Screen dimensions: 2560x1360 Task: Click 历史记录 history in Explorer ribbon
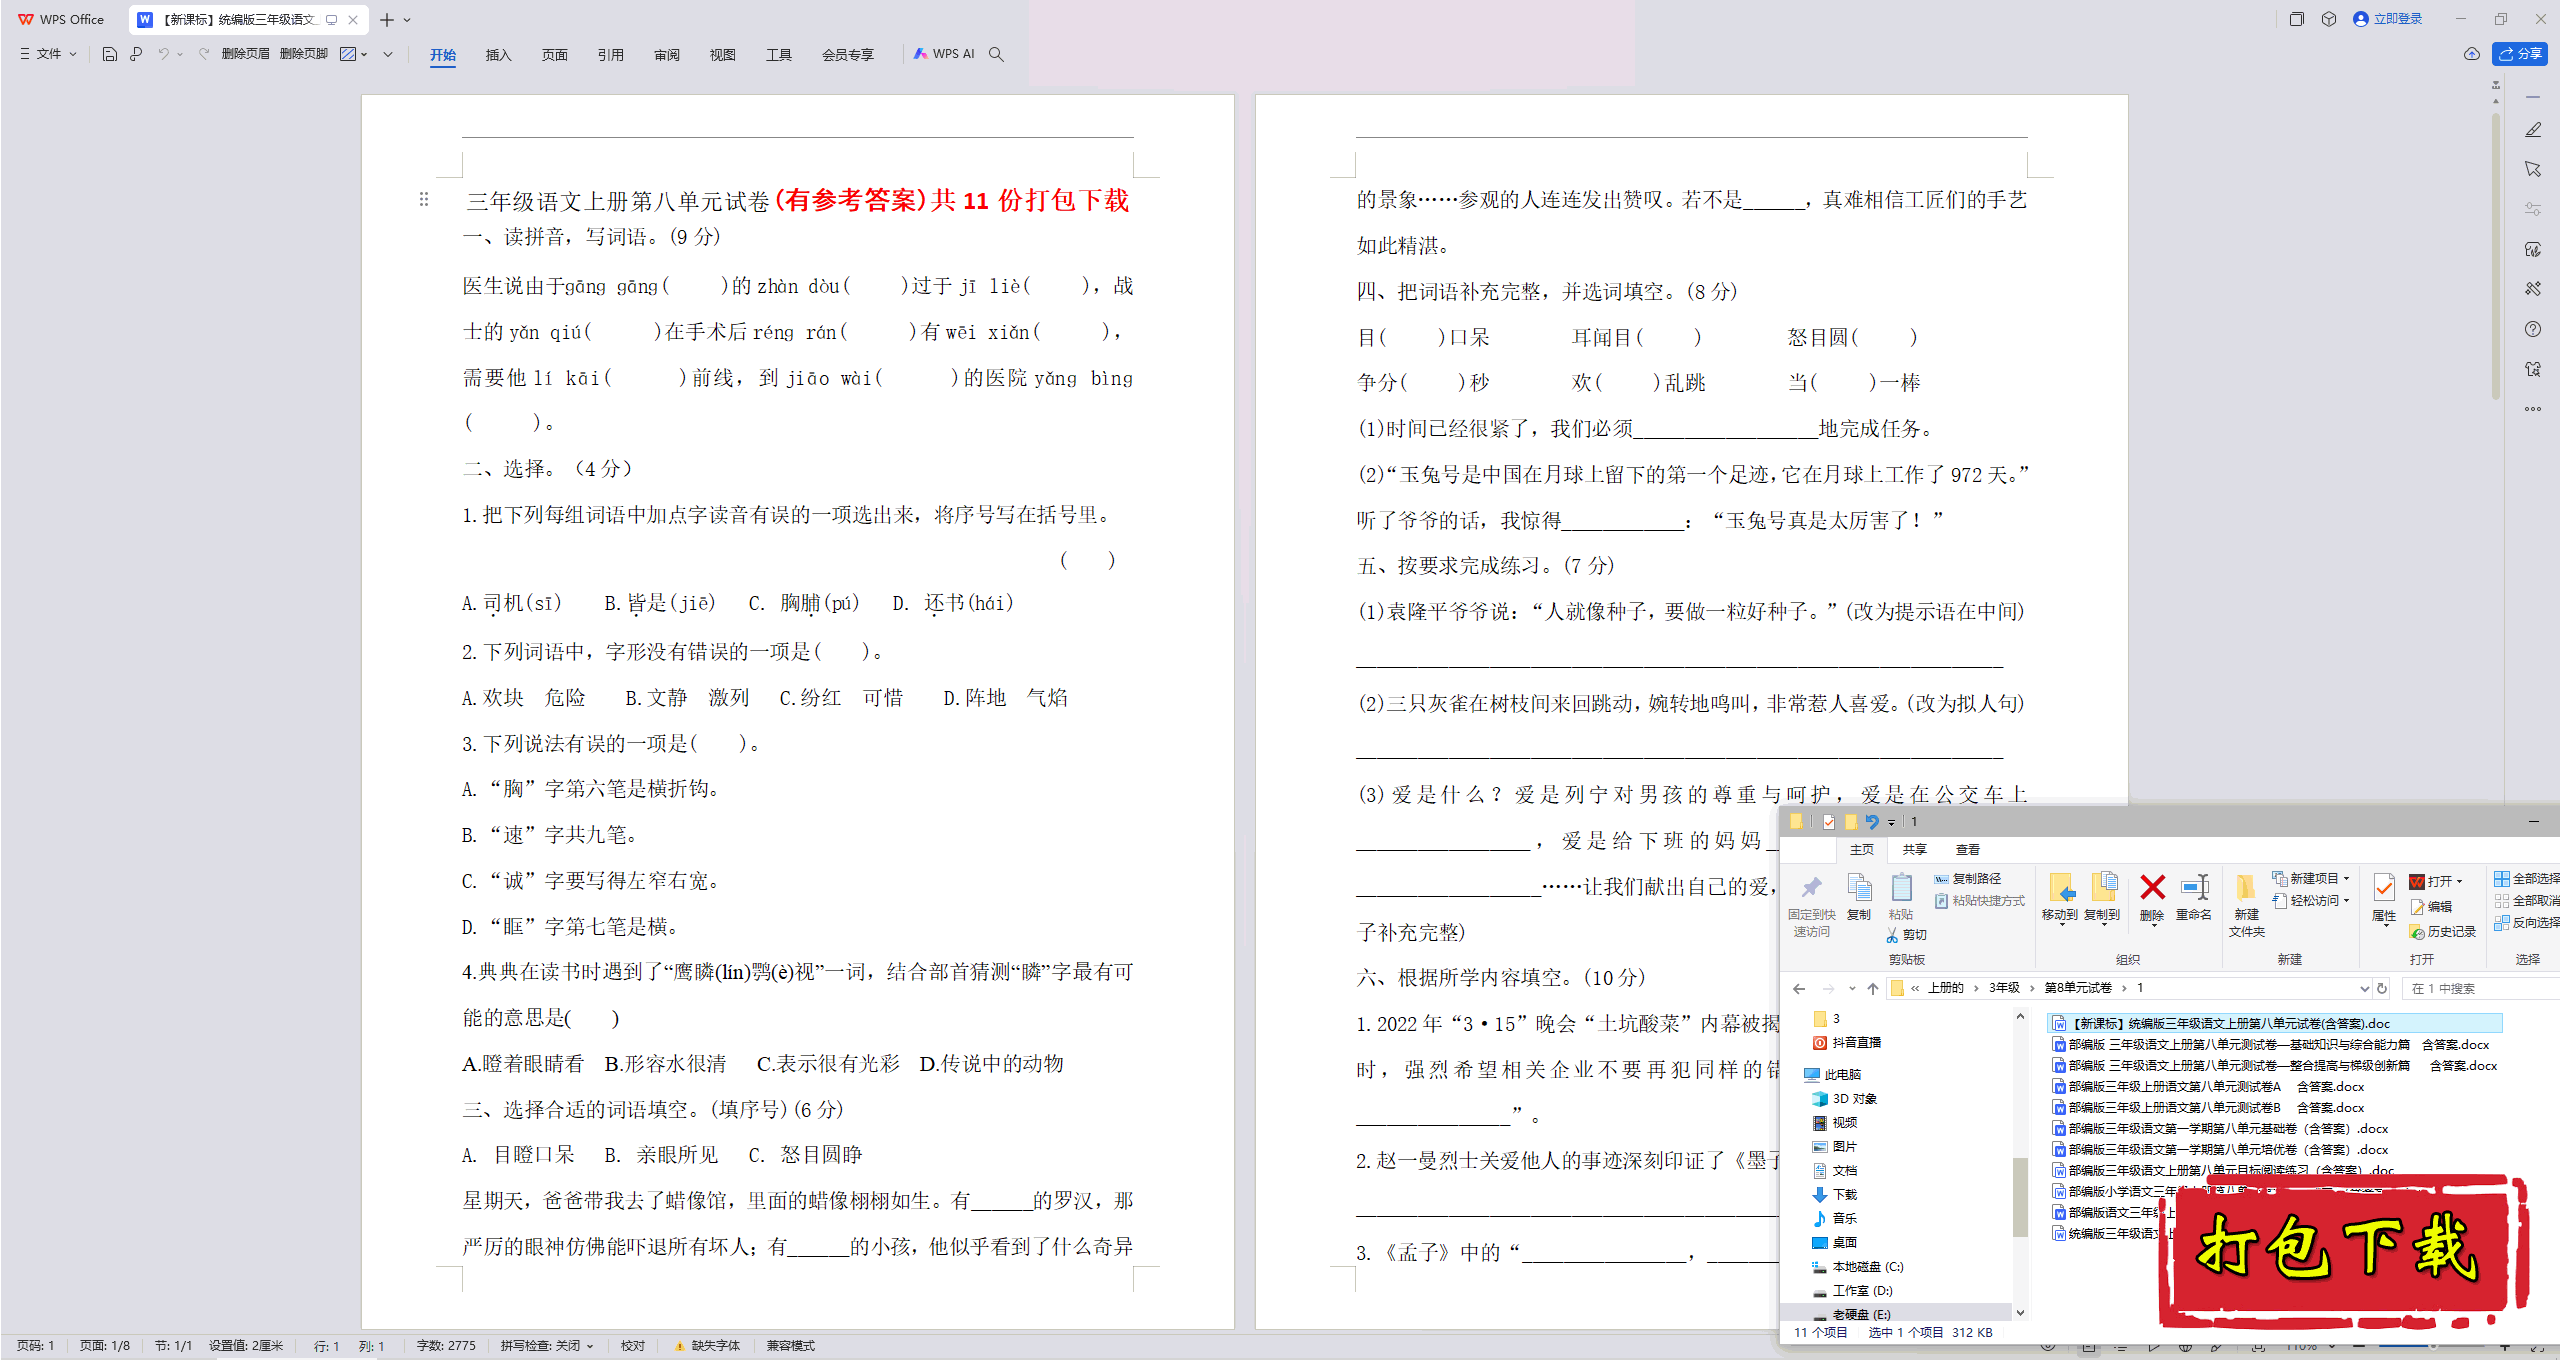click(2443, 932)
